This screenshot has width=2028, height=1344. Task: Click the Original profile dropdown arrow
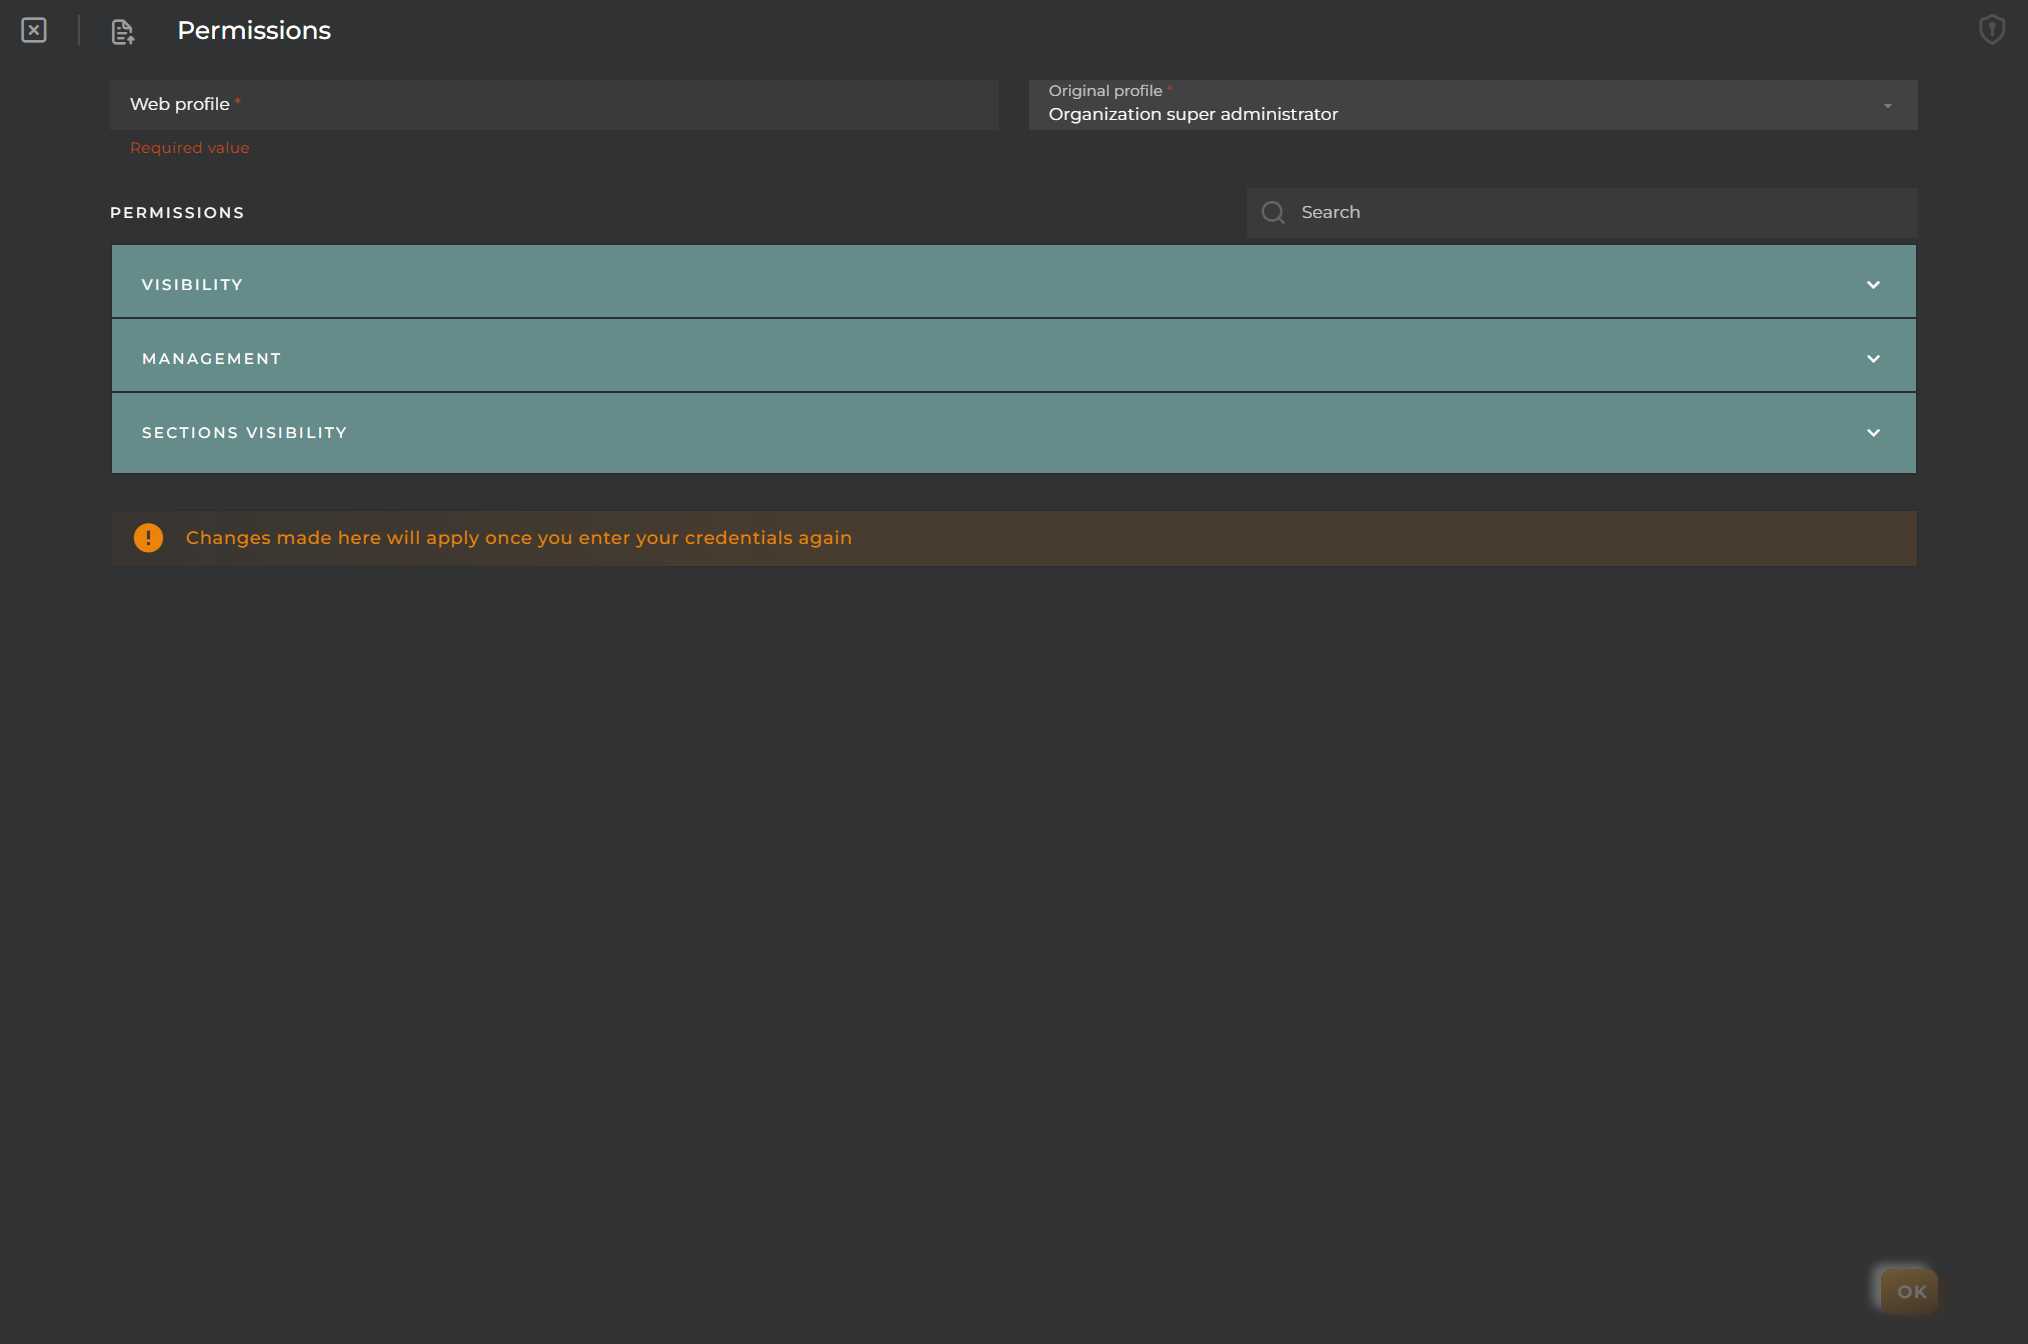point(1888,106)
